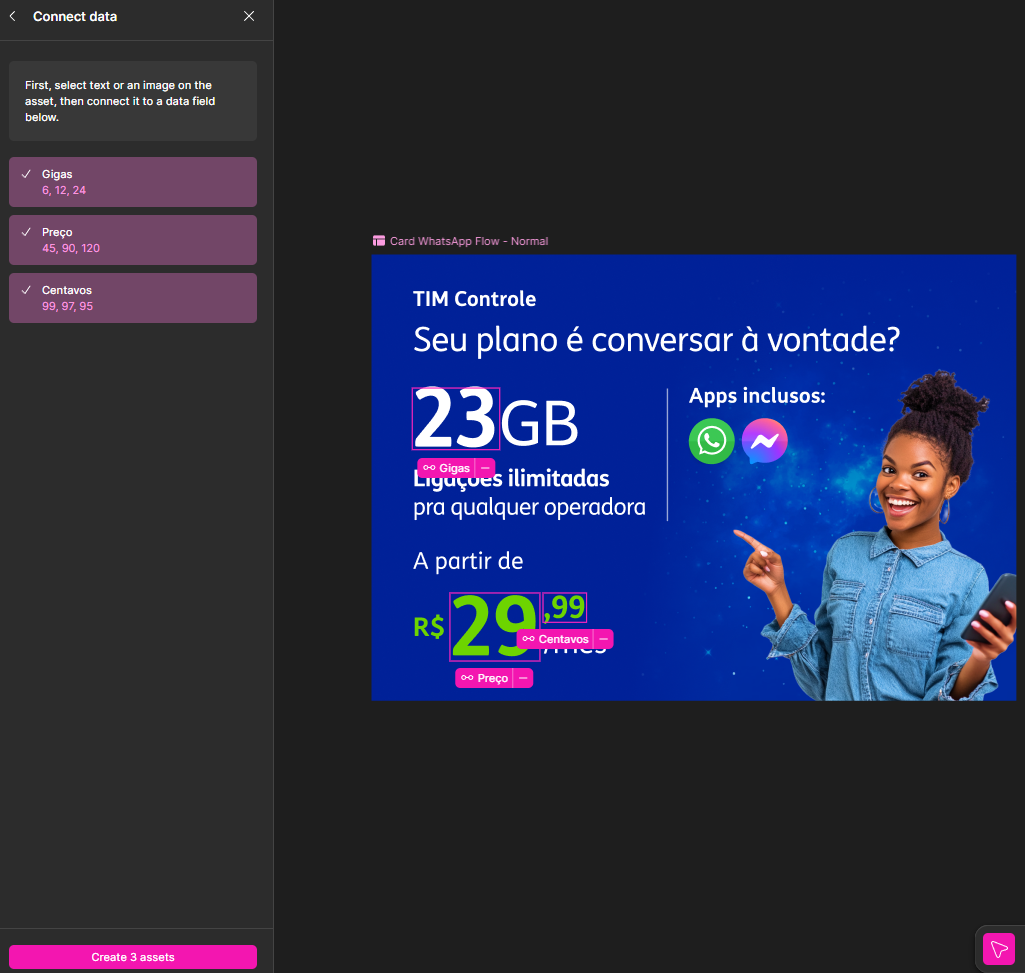
Task: Select the 23 gigabytes text on the card
Action: tap(456, 418)
